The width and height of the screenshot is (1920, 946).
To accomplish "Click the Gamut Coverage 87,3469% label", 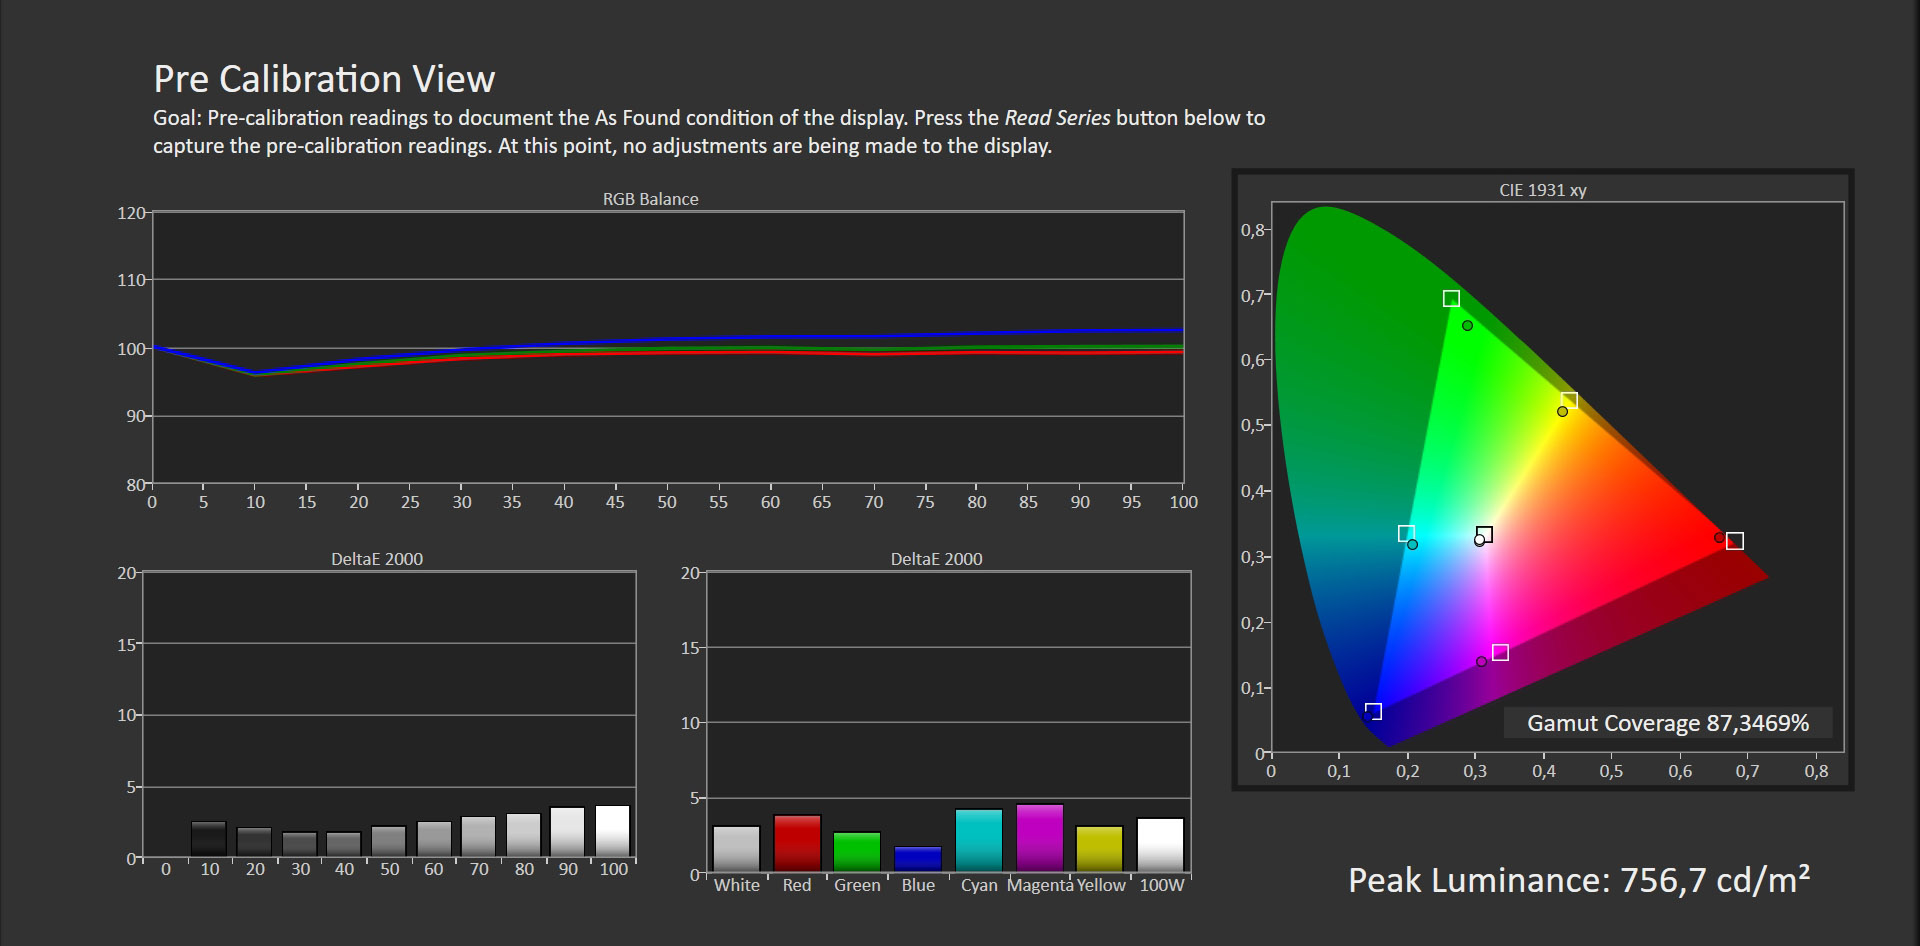I will click(1668, 723).
